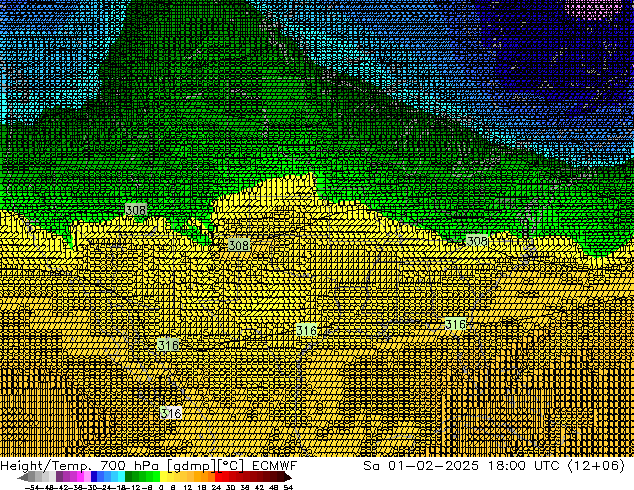Click the '[gdmp]' unit label in the title
634x490 pixels.
coord(190,466)
